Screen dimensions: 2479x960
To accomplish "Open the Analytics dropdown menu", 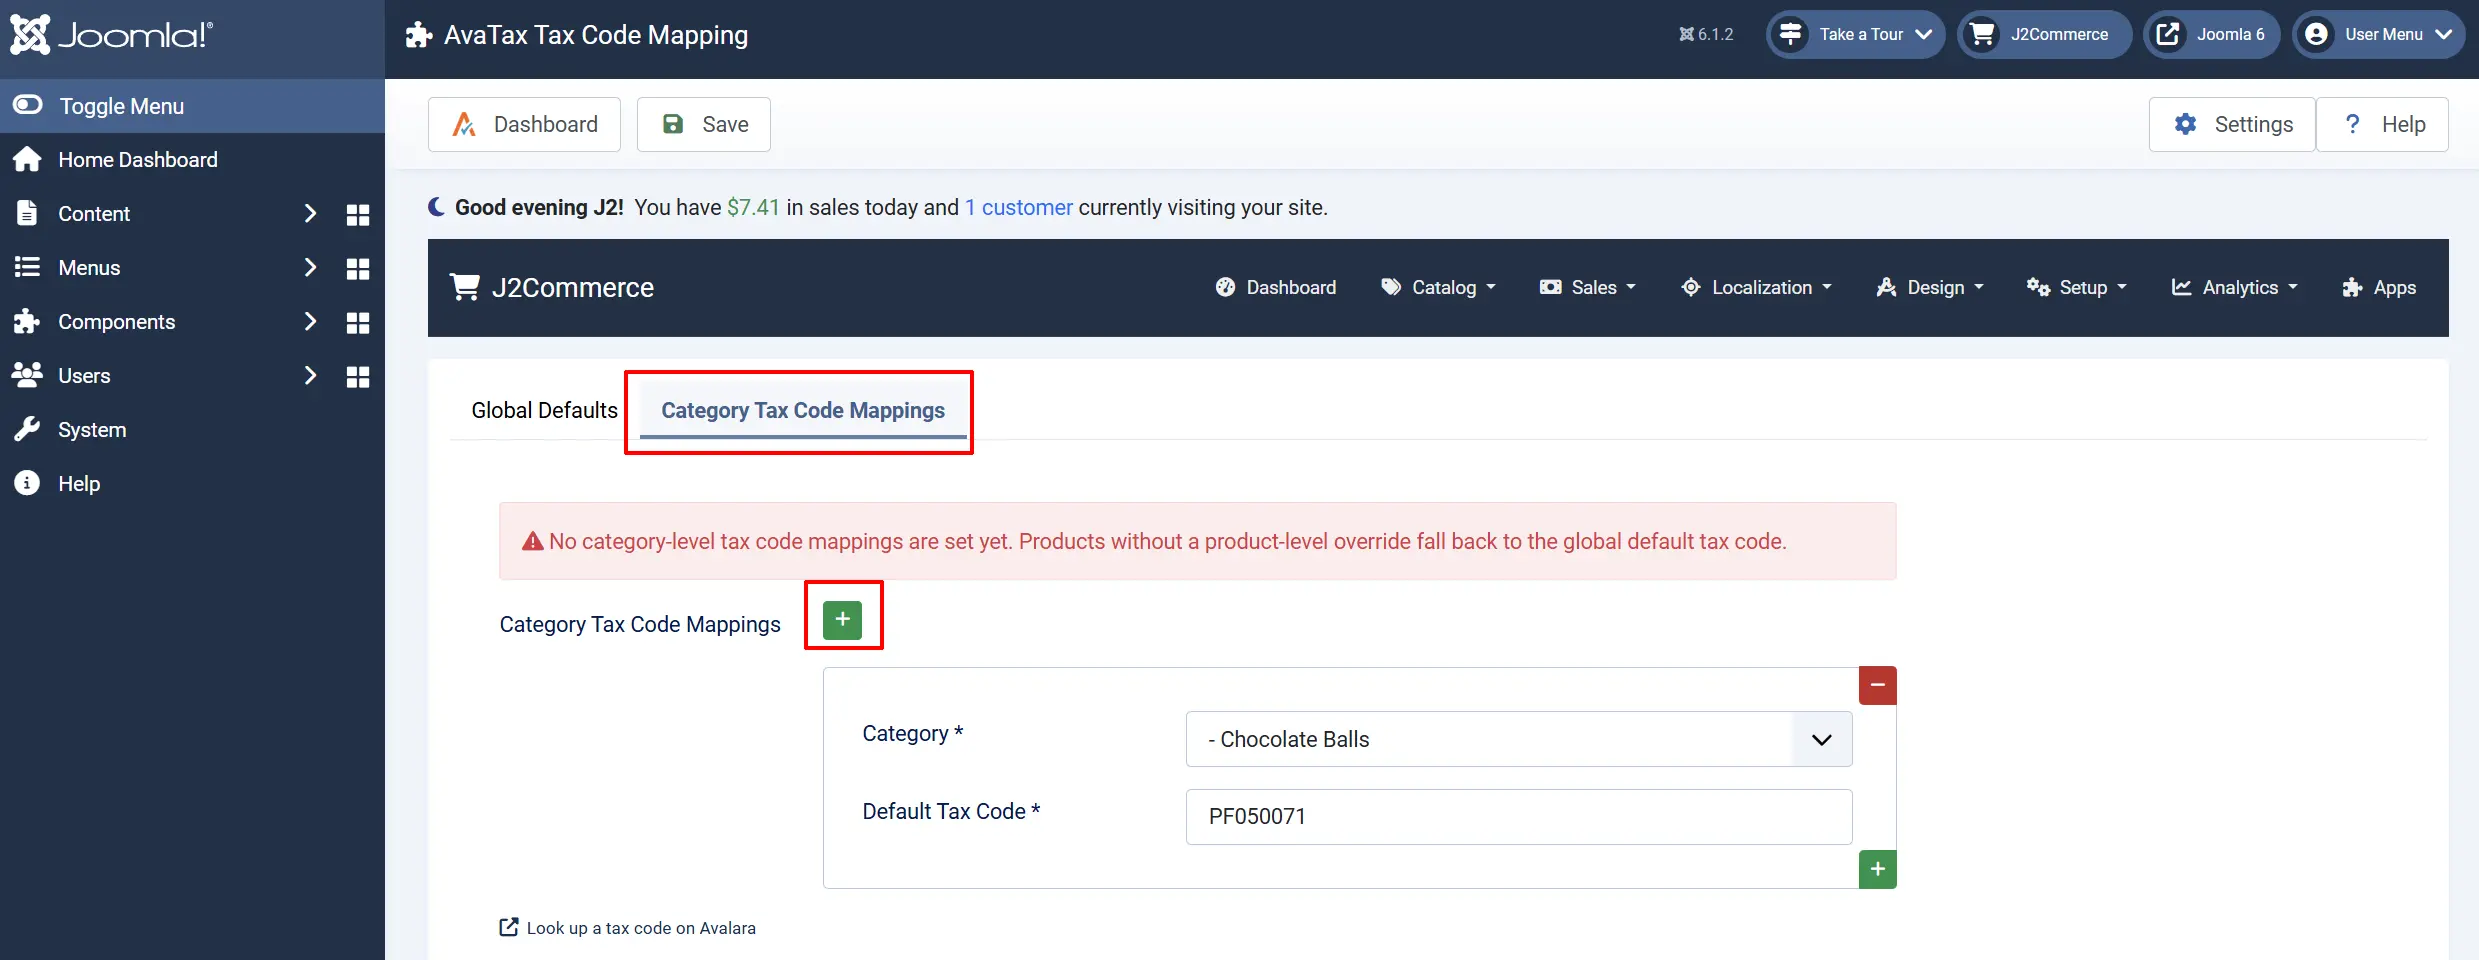I will [2235, 287].
